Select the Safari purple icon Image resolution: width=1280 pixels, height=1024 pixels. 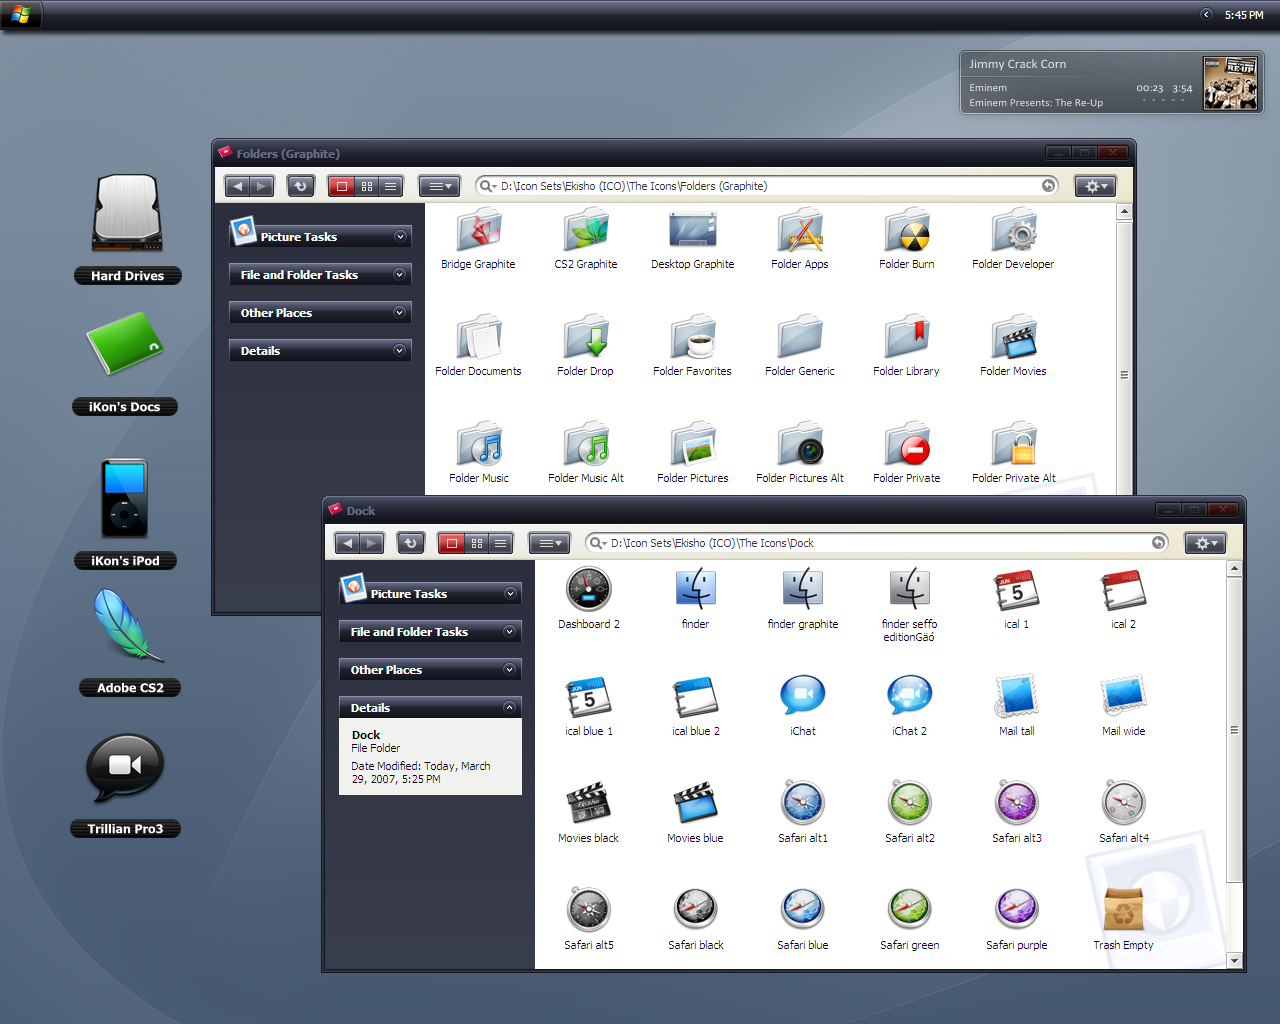[1017, 909]
